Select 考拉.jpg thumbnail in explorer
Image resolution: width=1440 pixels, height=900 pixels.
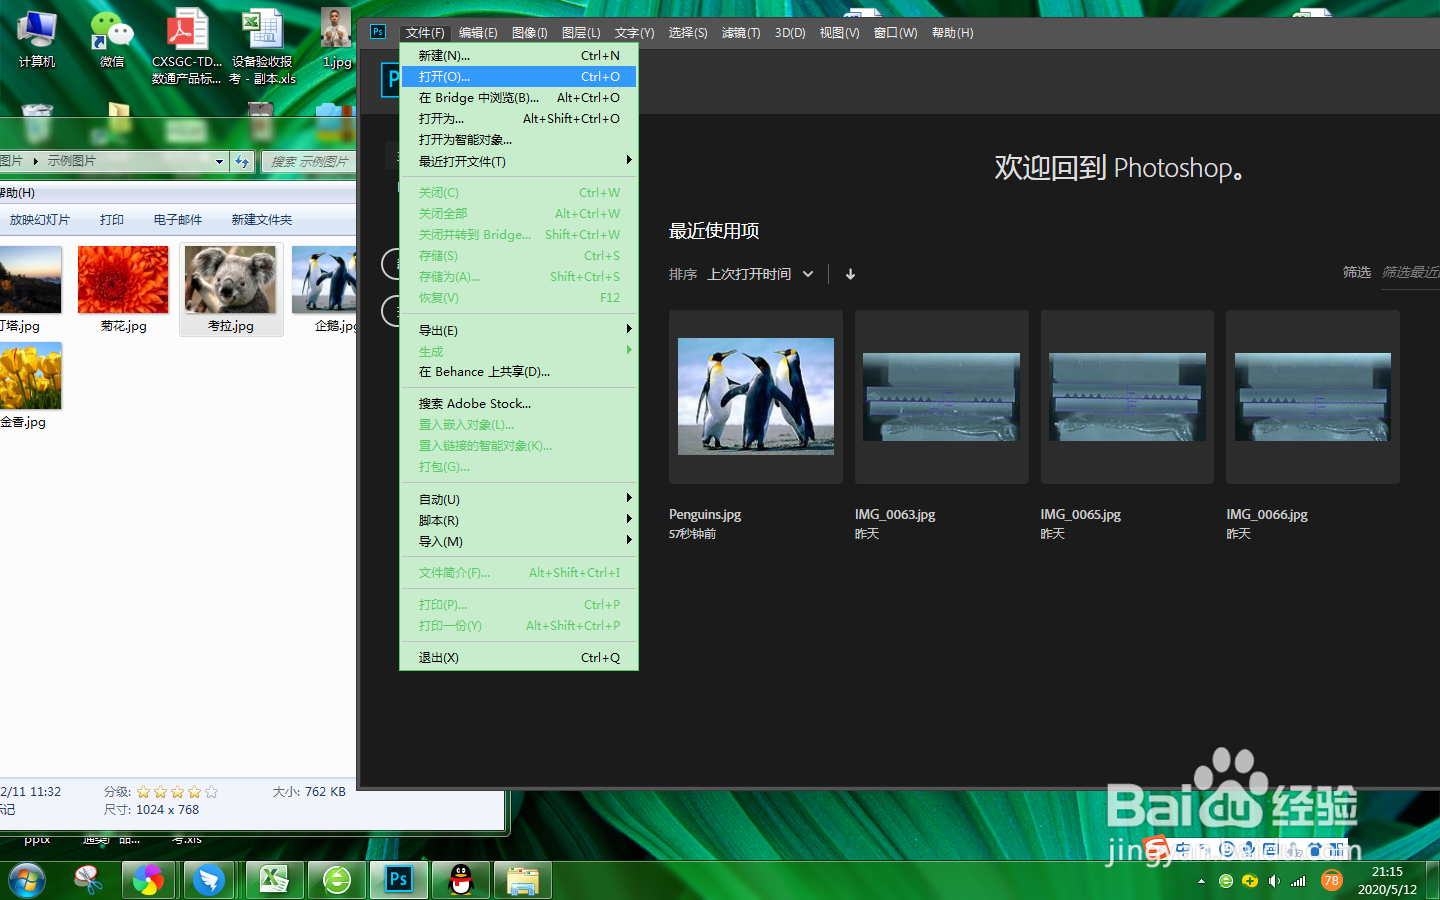[x=231, y=289]
